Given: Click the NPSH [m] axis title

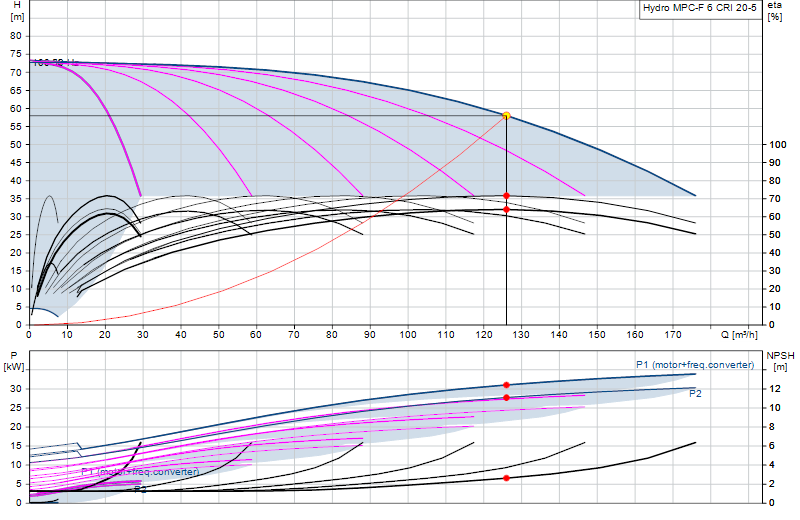Looking at the screenshot, I should pos(780,361).
